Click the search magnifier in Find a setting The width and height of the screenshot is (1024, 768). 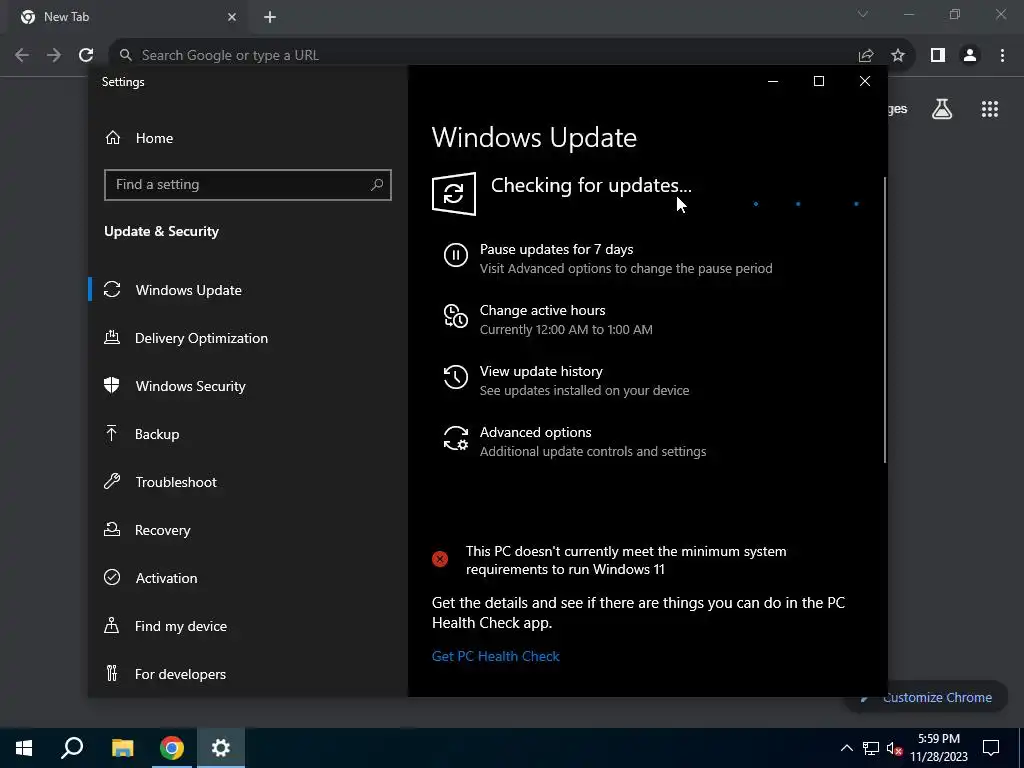pos(377,185)
